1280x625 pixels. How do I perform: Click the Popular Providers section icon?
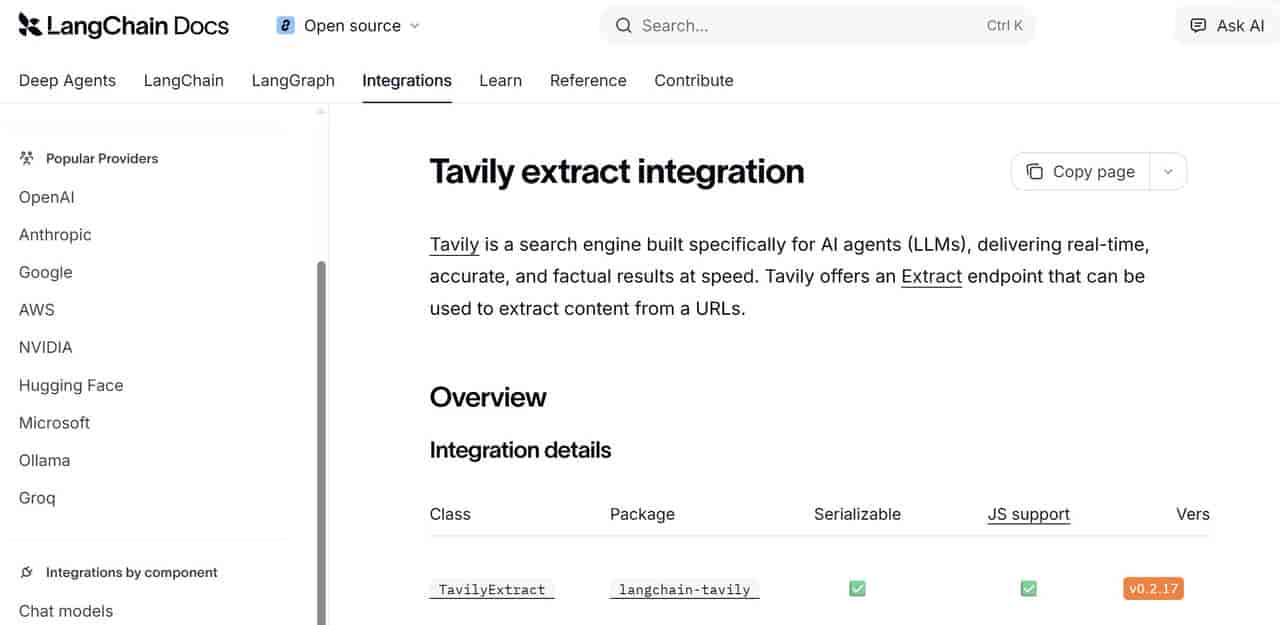coord(27,158)
